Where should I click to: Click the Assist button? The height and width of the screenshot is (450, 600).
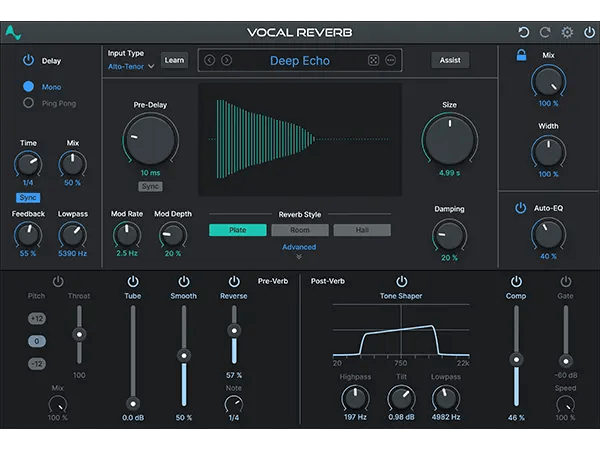(x=450, y=60)
